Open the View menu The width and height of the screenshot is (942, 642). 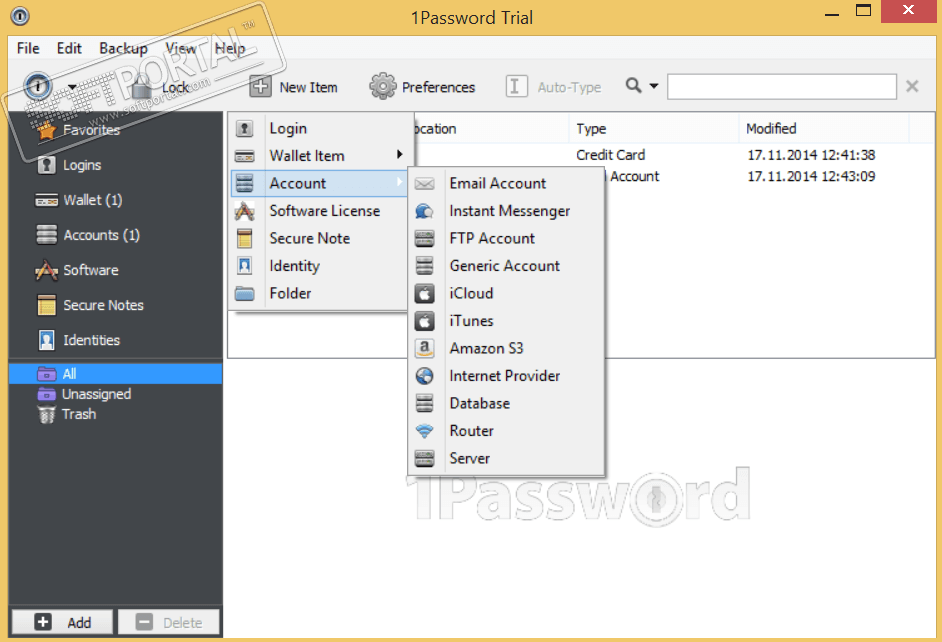181,48
